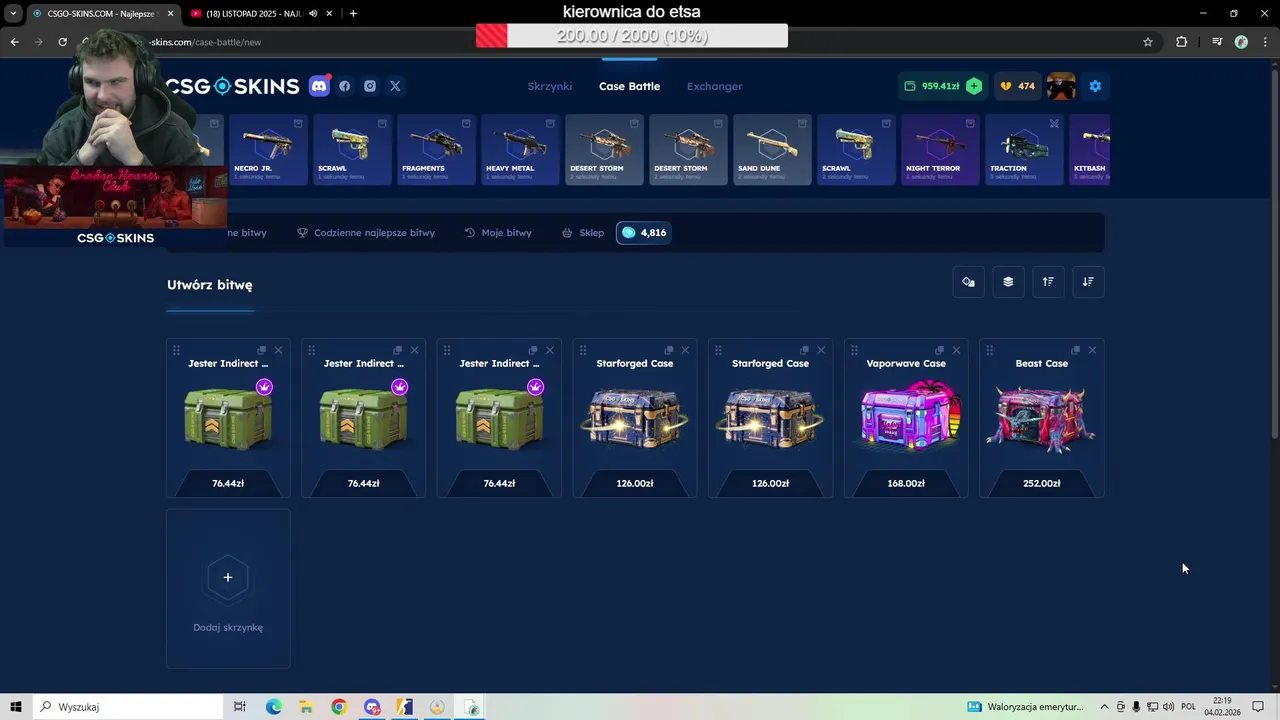The image size is (1280, 720).
Task: Add a case with Dodaj skrzynkę
Action: [x=228, y=589]
